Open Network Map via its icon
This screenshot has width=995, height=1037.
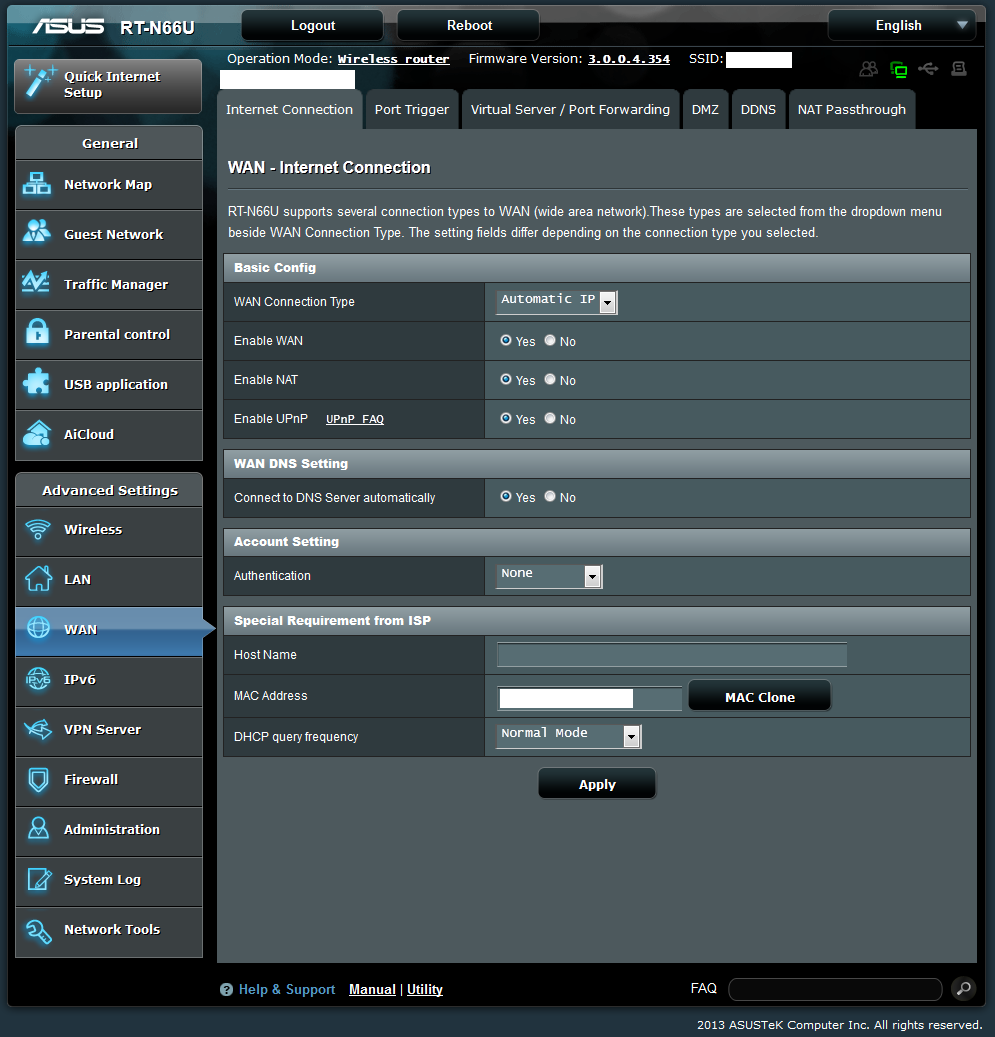(37, 184)
